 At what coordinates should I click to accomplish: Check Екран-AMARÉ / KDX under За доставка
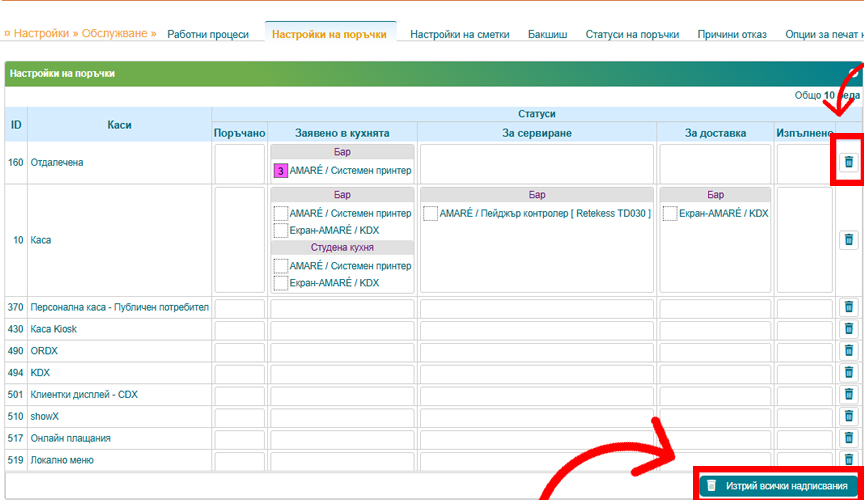coord(669,213)
